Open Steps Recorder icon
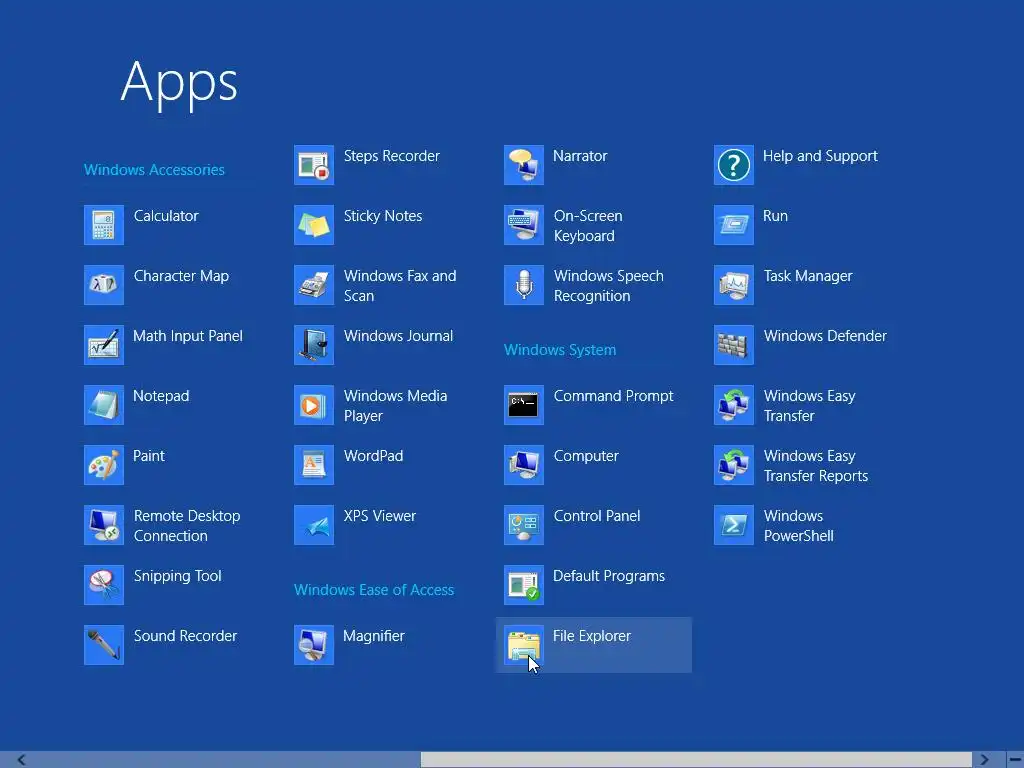This screenshot has height=768, width=1024. click(314, 165)
